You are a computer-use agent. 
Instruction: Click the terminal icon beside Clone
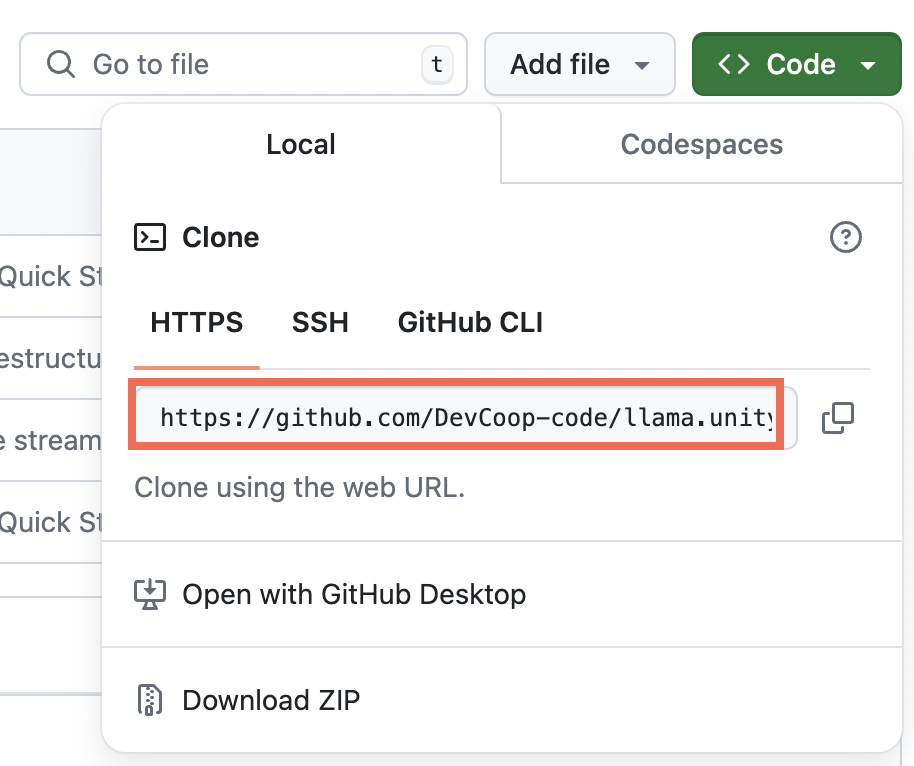[x=150, y=237]
